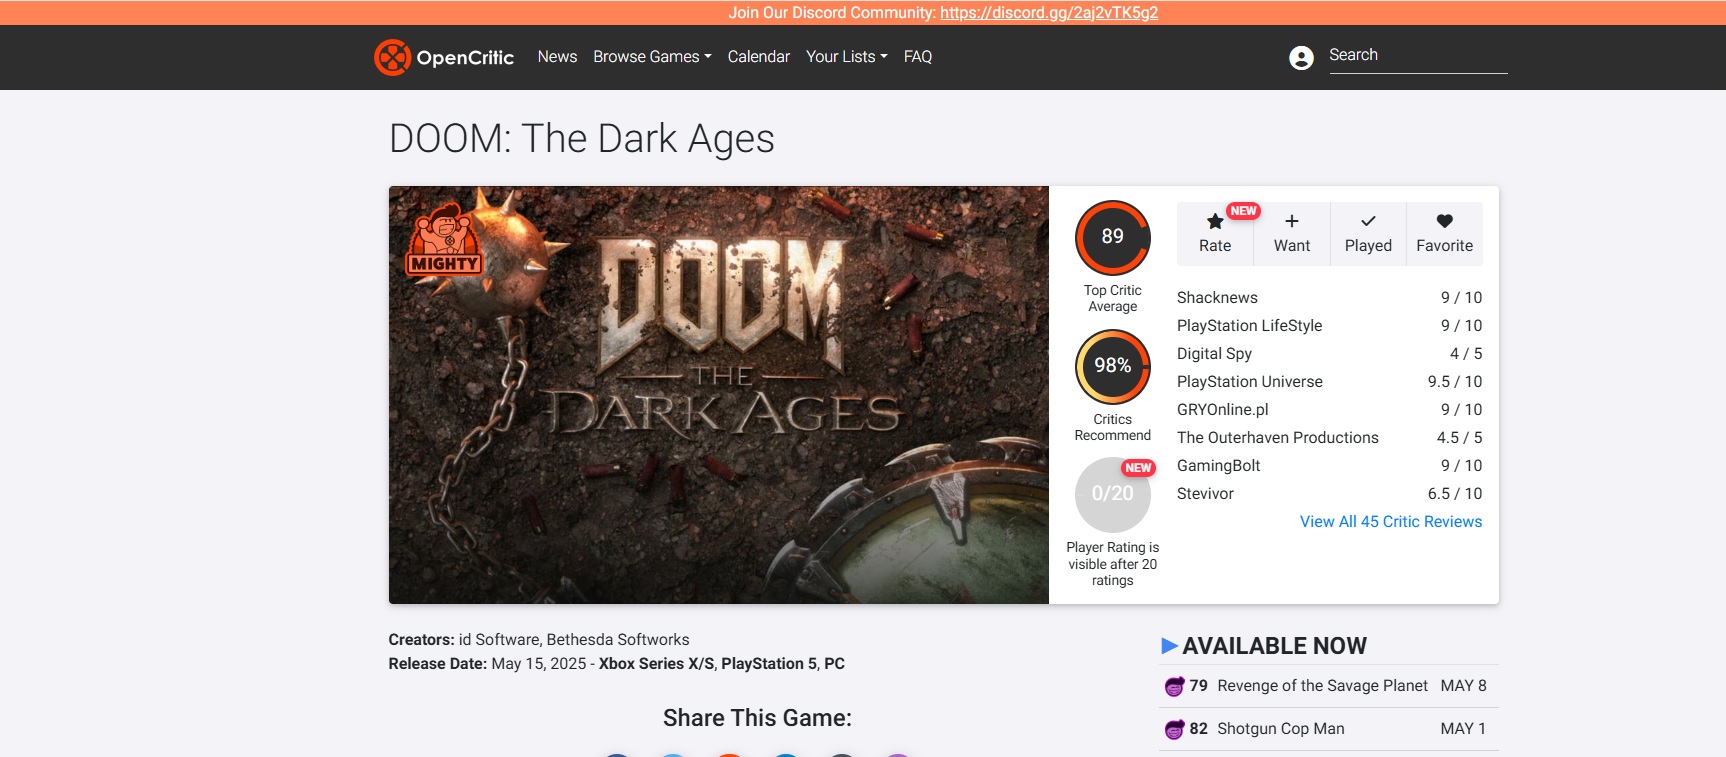
Task: Click the DOOM: The Dark Ages page title
Action: coord(582,139)
